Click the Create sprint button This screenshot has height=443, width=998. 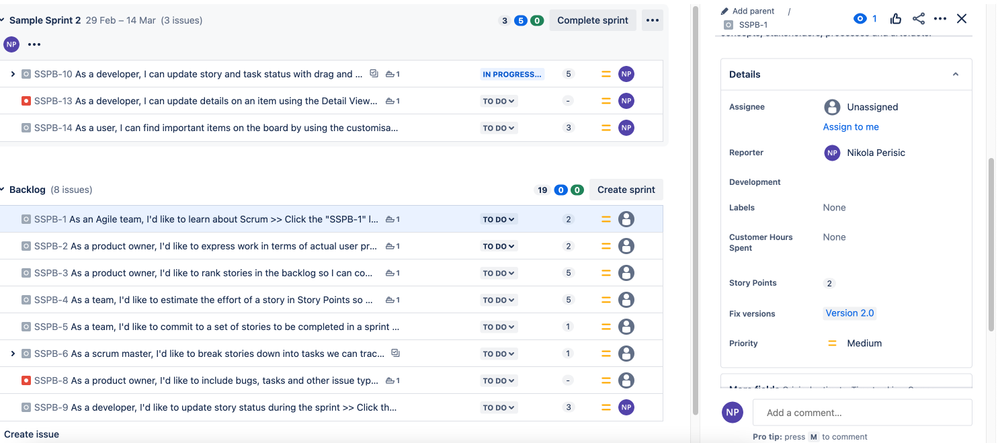[x=626, y=190]
